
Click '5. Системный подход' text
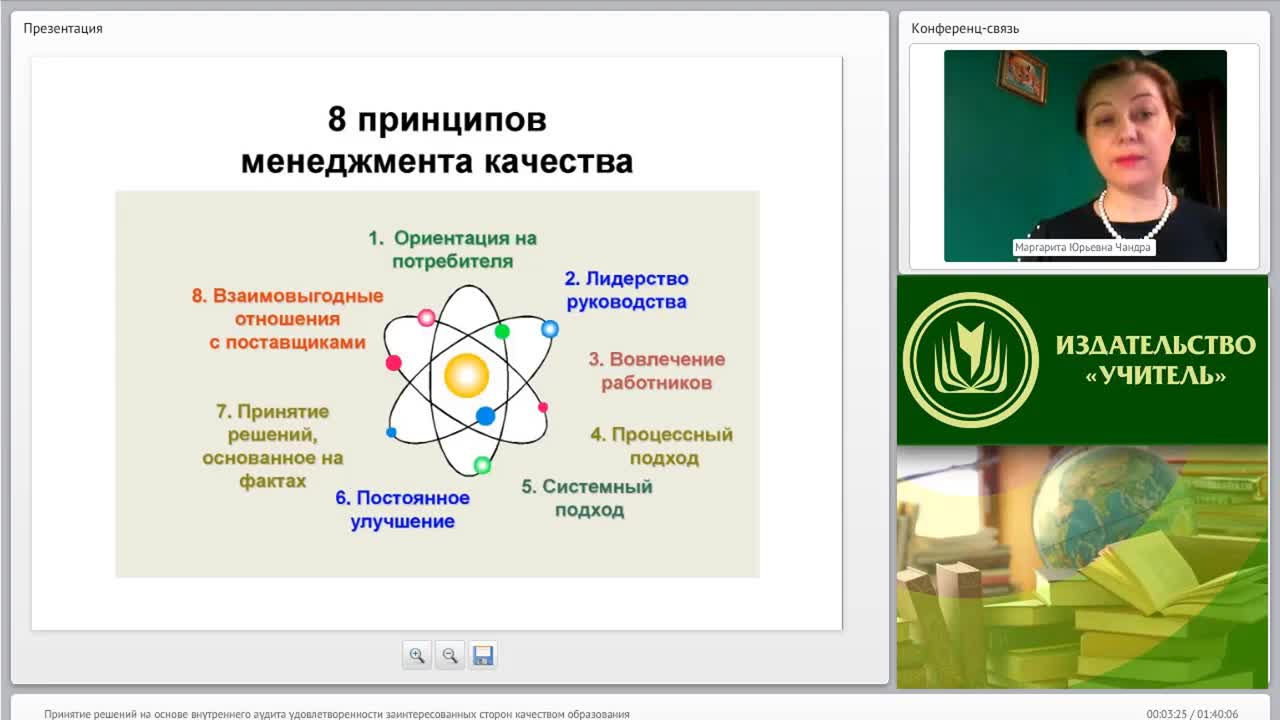point(588,498)
